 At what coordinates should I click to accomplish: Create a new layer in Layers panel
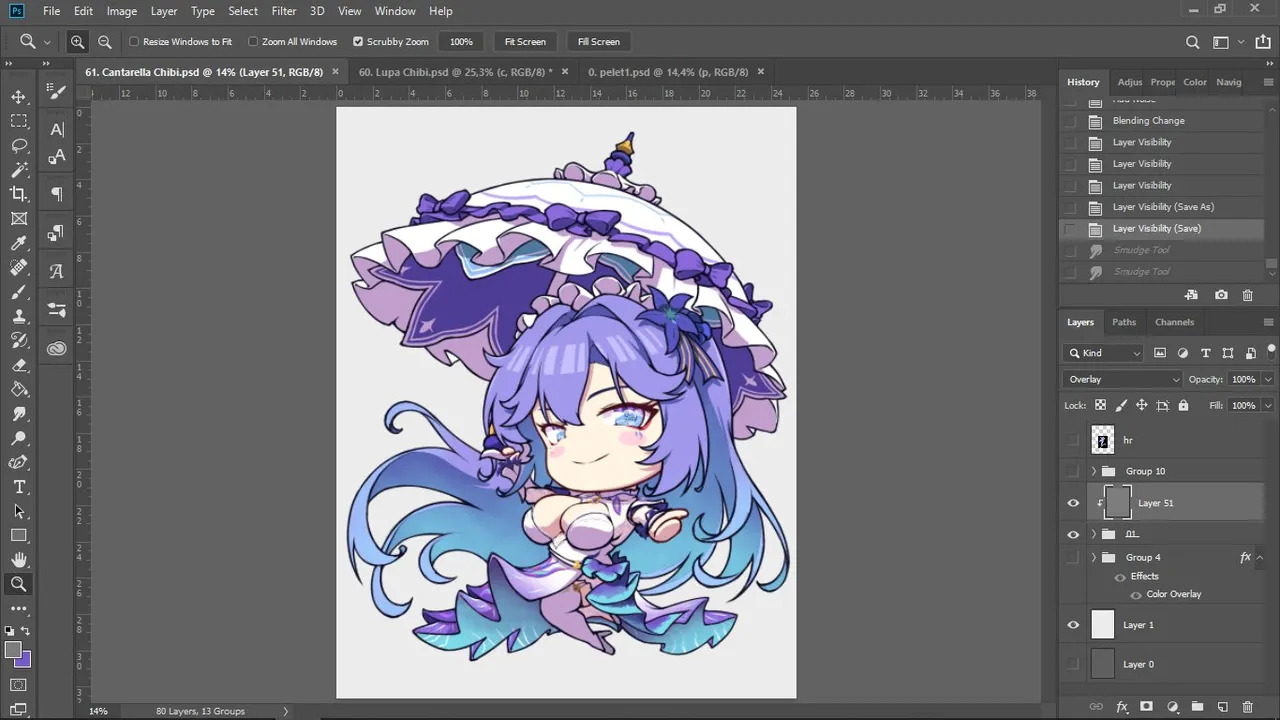coord(1222,707)
